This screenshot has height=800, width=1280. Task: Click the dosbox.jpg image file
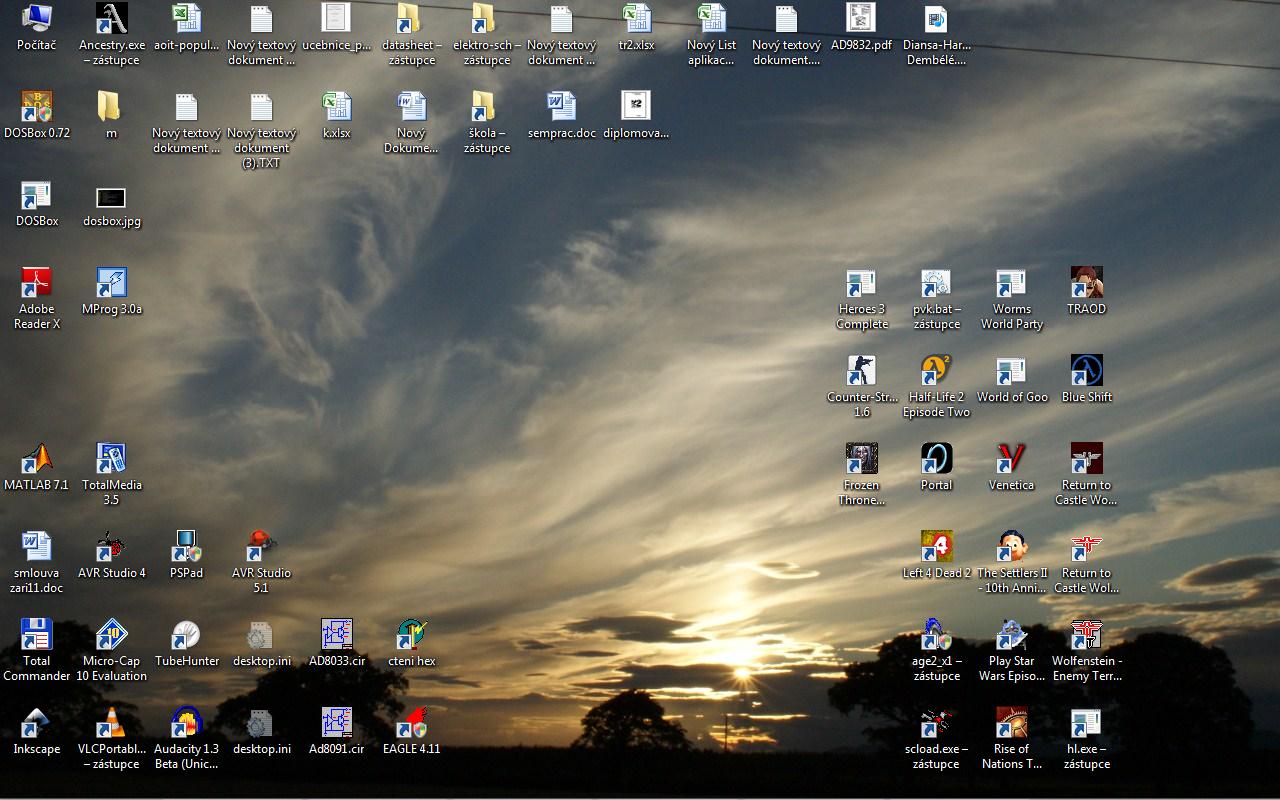click(111, 197)
